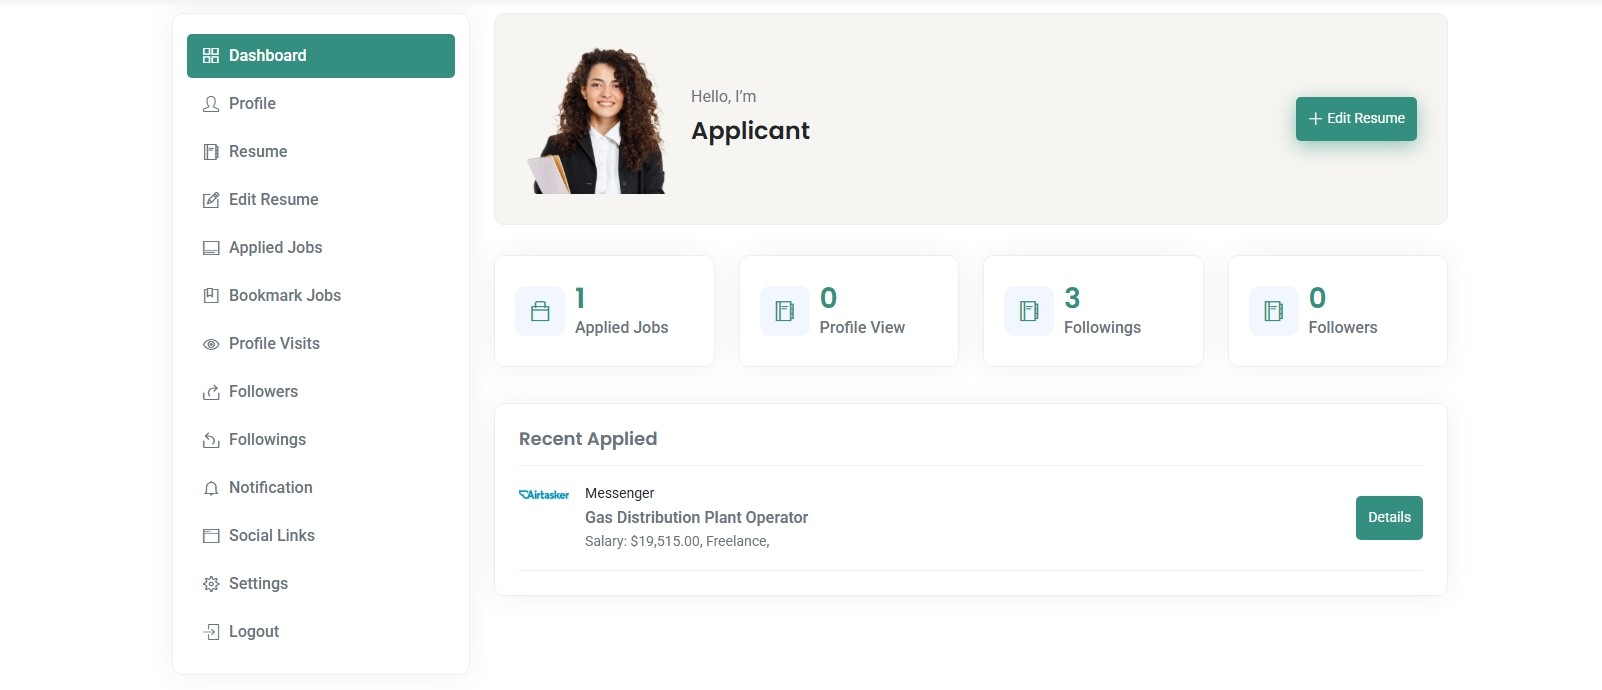This screenshot has width=1602, height=690.
Task: Click the plus icon on Edit Resume button
Action: pyautogui.click(x=1315, y=119)
